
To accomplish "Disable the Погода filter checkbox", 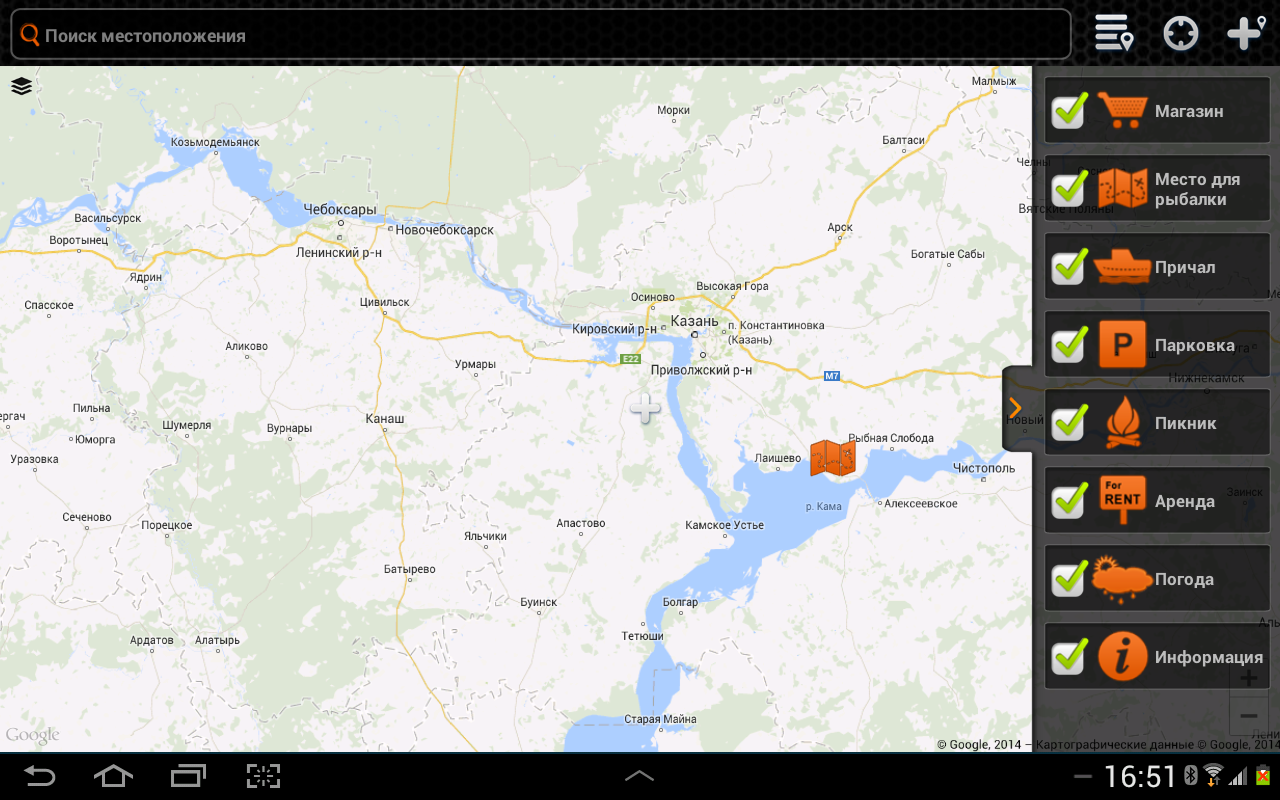I will [x=1069, y=577].
